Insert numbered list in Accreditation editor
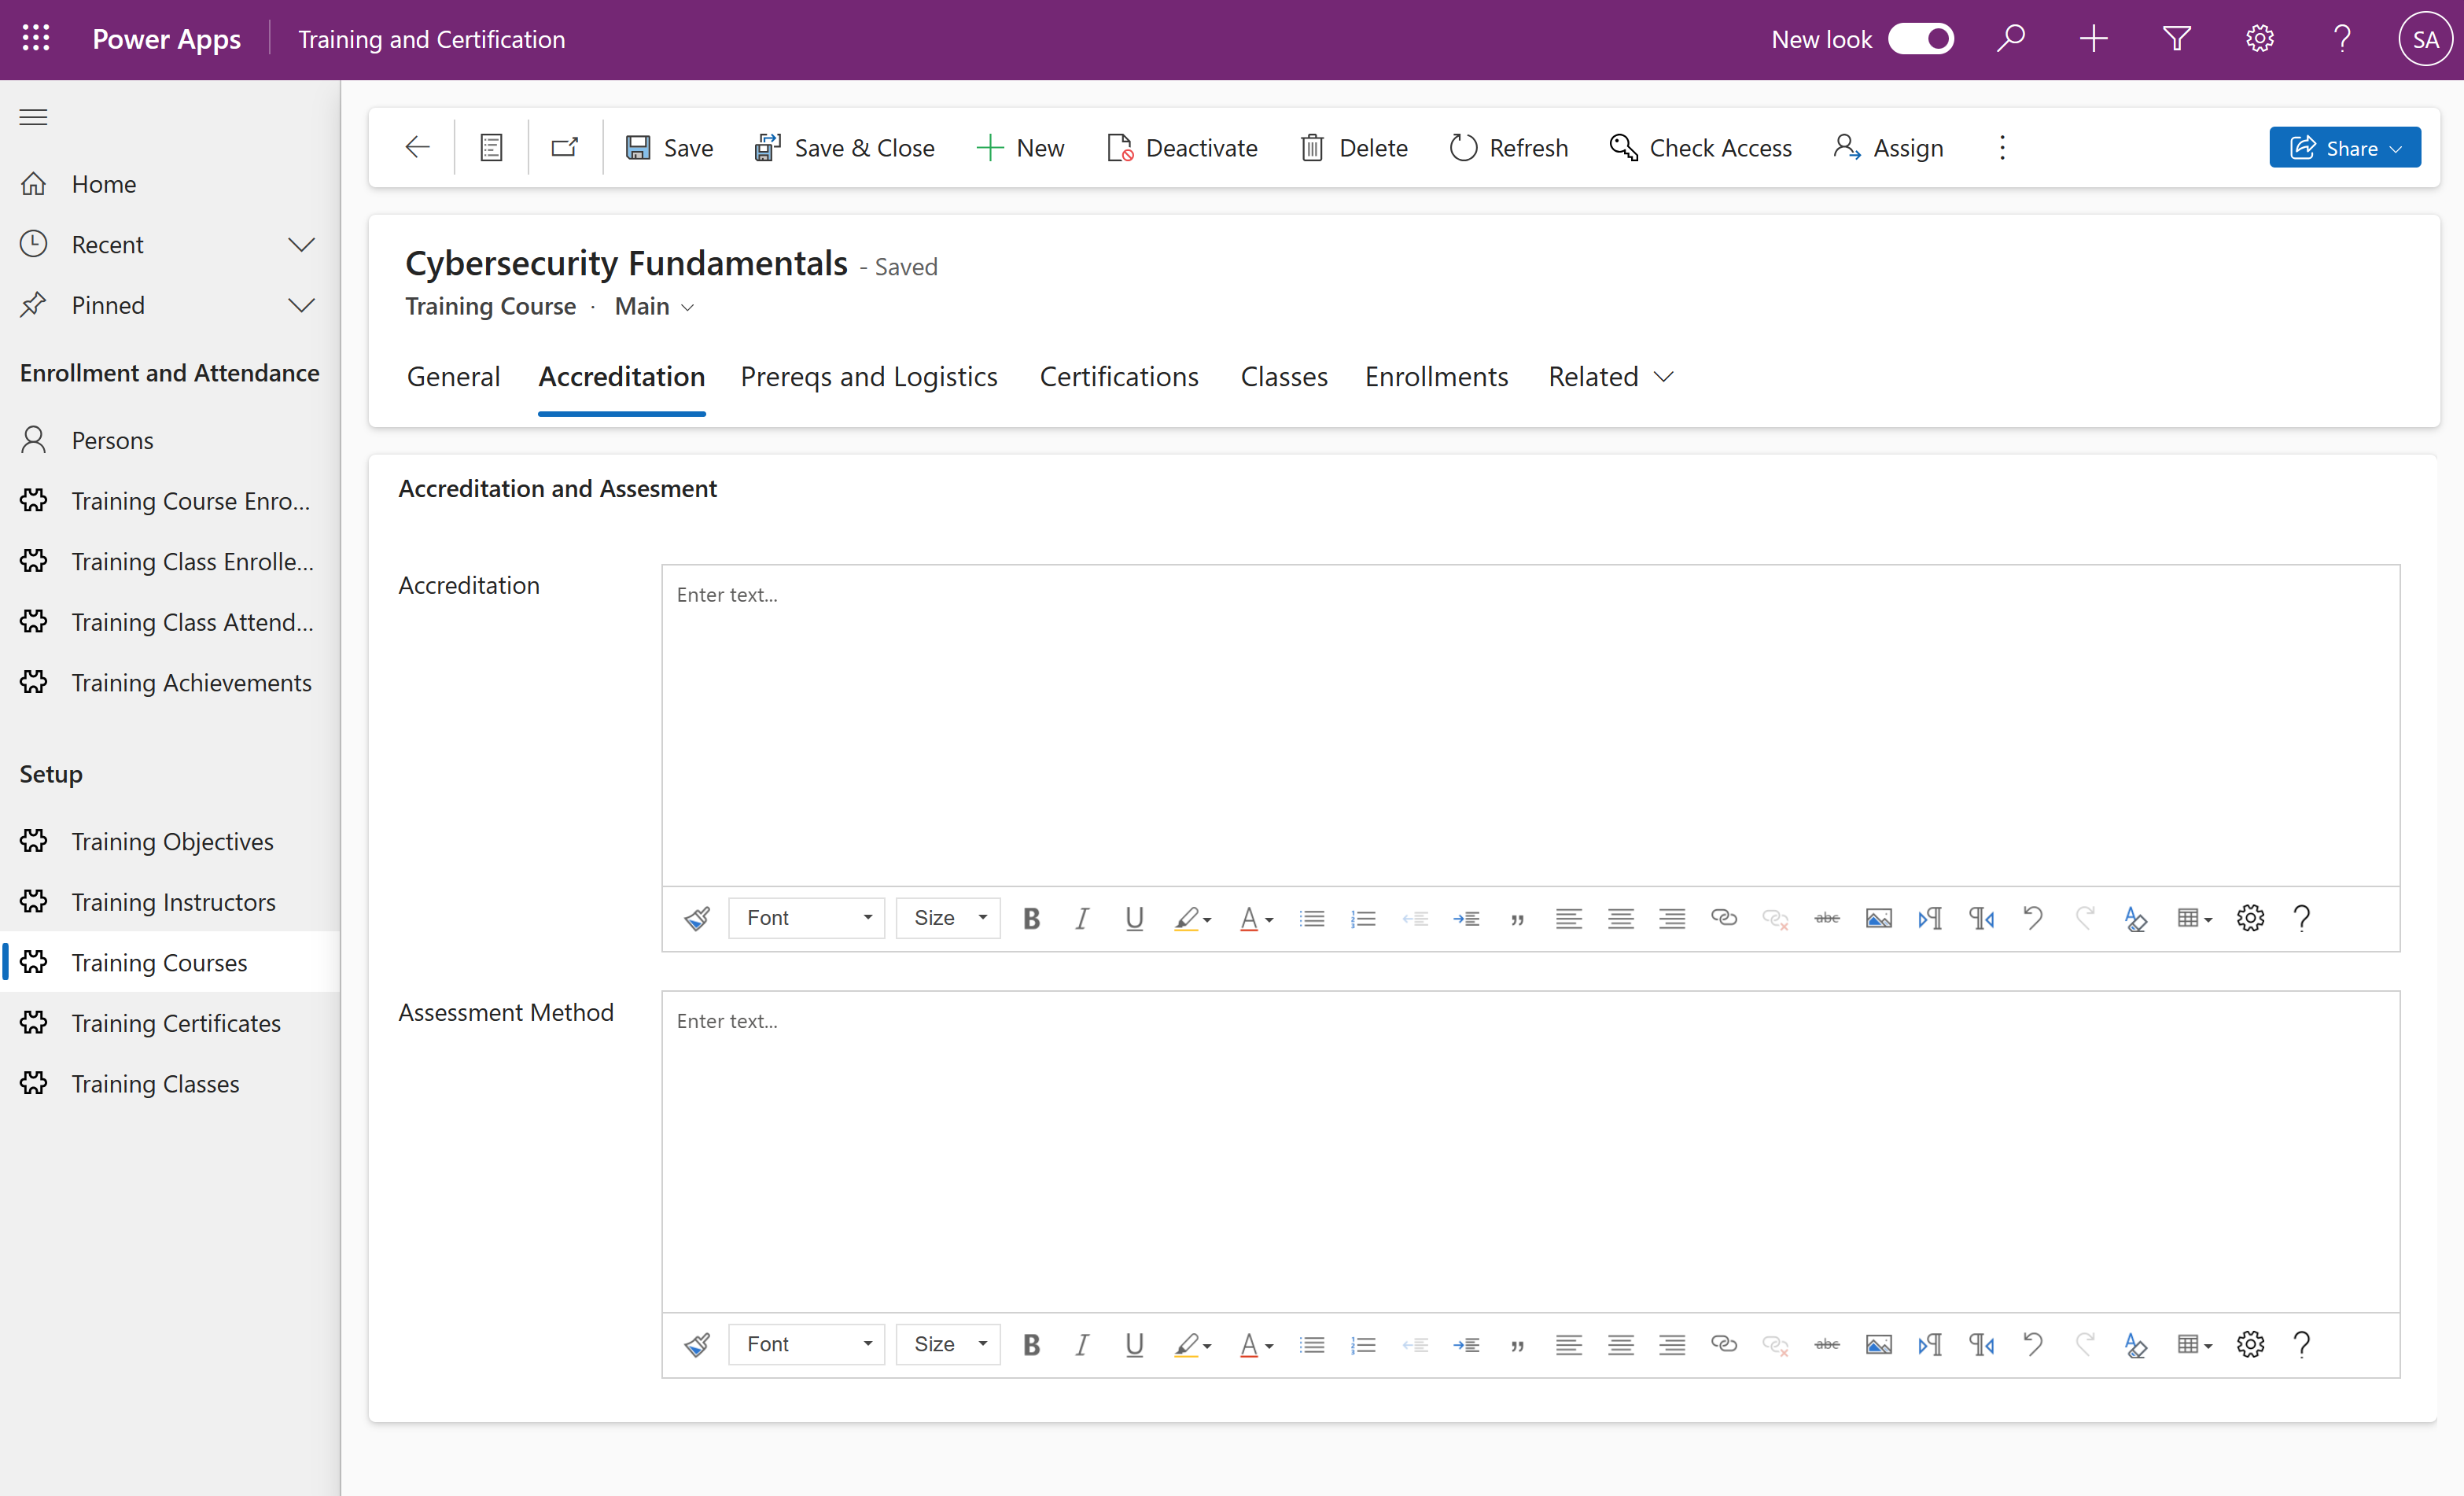The height and width of the screenshot is (1496, 2464). [1363, 918]
